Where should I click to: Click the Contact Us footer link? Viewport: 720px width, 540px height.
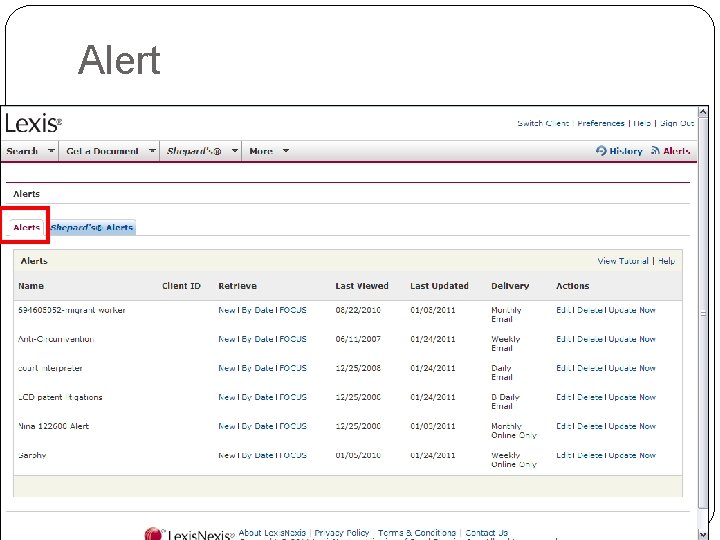486,533
